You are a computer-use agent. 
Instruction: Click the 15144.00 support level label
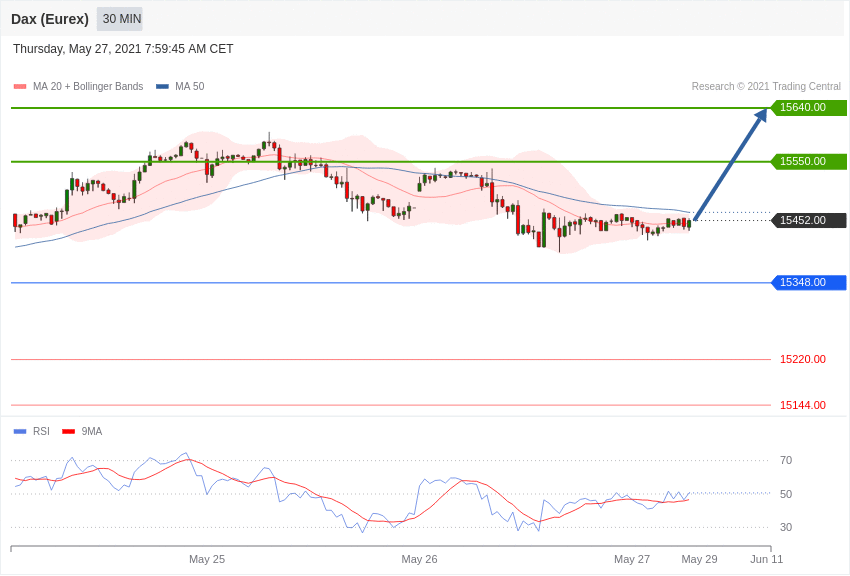coord(803,405)
